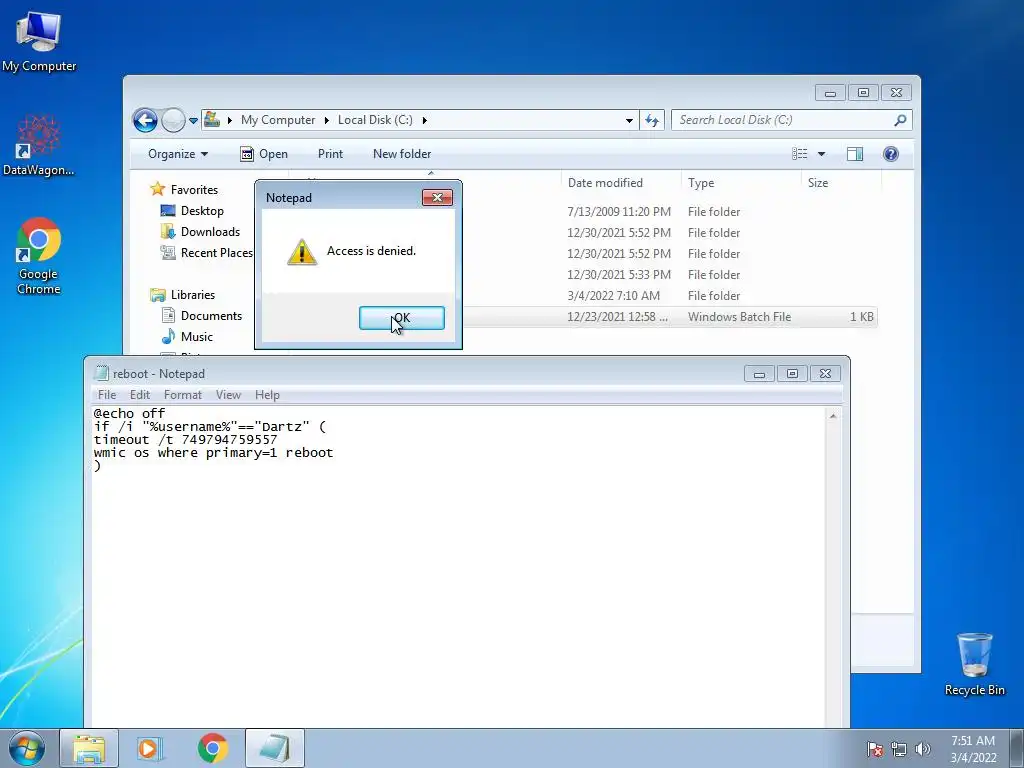Screen dimensions: 1024x768
Task: Open the File menu in reboot Notepad
Action: 106,394
